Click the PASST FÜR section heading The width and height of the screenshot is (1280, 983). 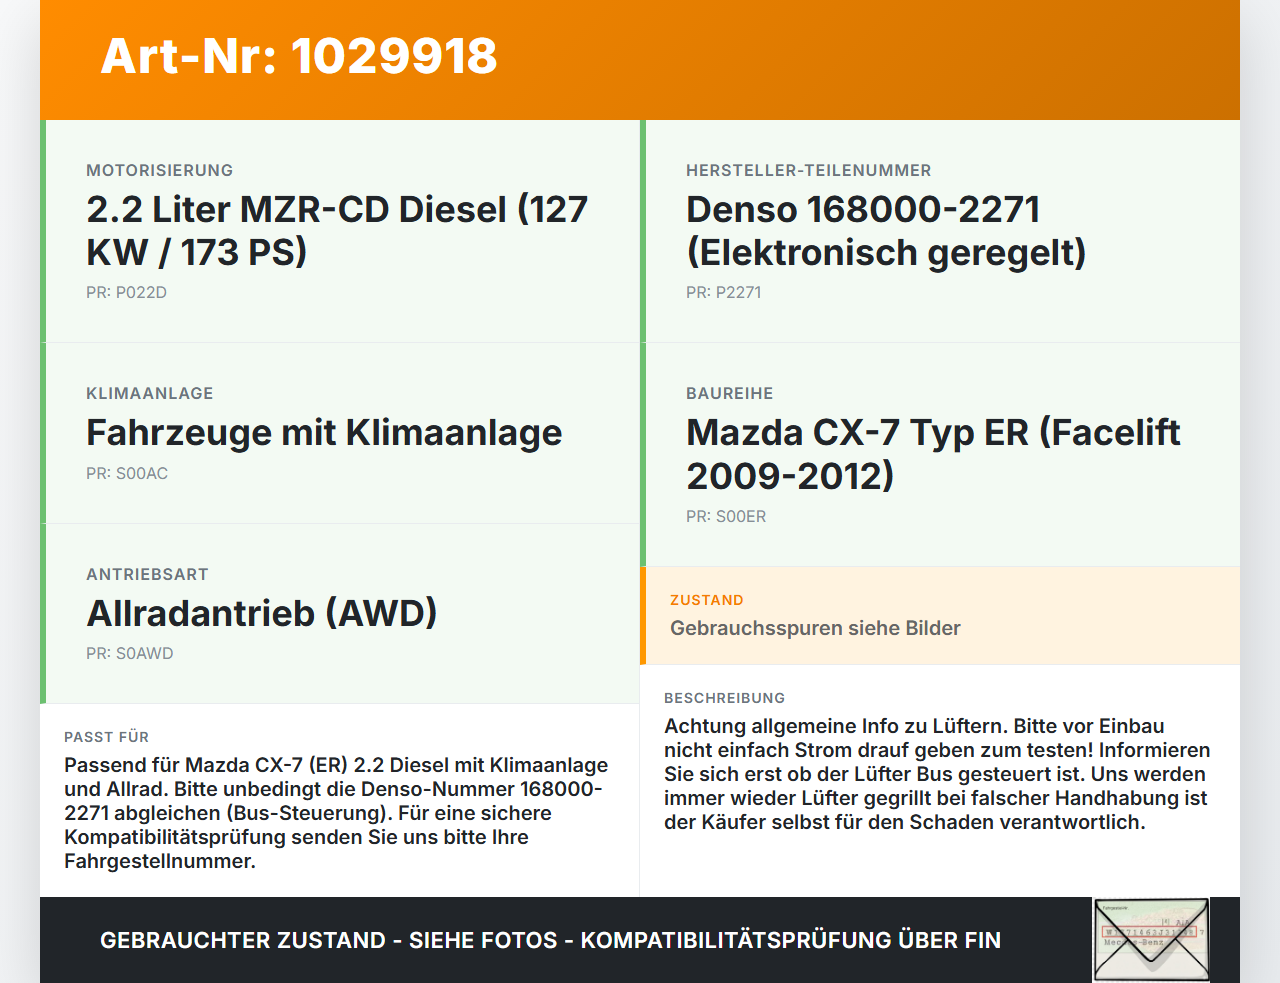(x=106, y=737)
